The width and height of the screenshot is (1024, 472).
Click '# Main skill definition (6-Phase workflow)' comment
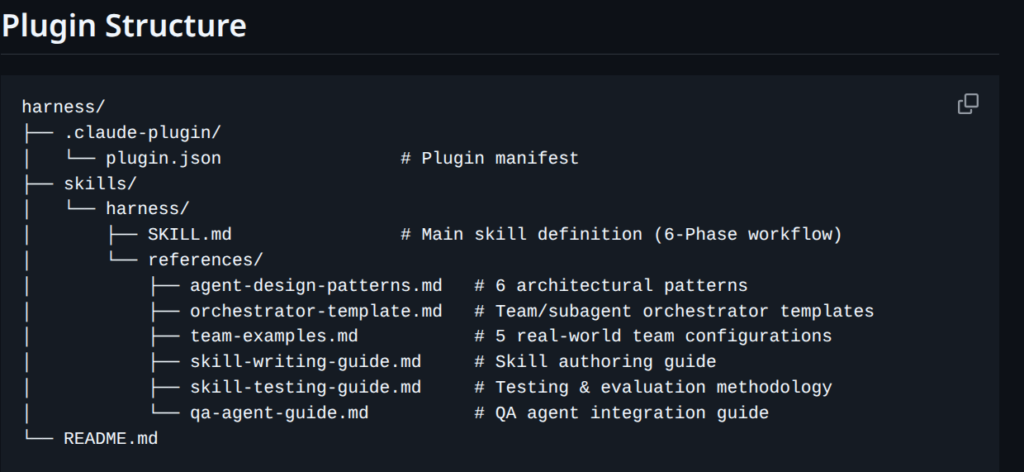(x=621, y=234)
